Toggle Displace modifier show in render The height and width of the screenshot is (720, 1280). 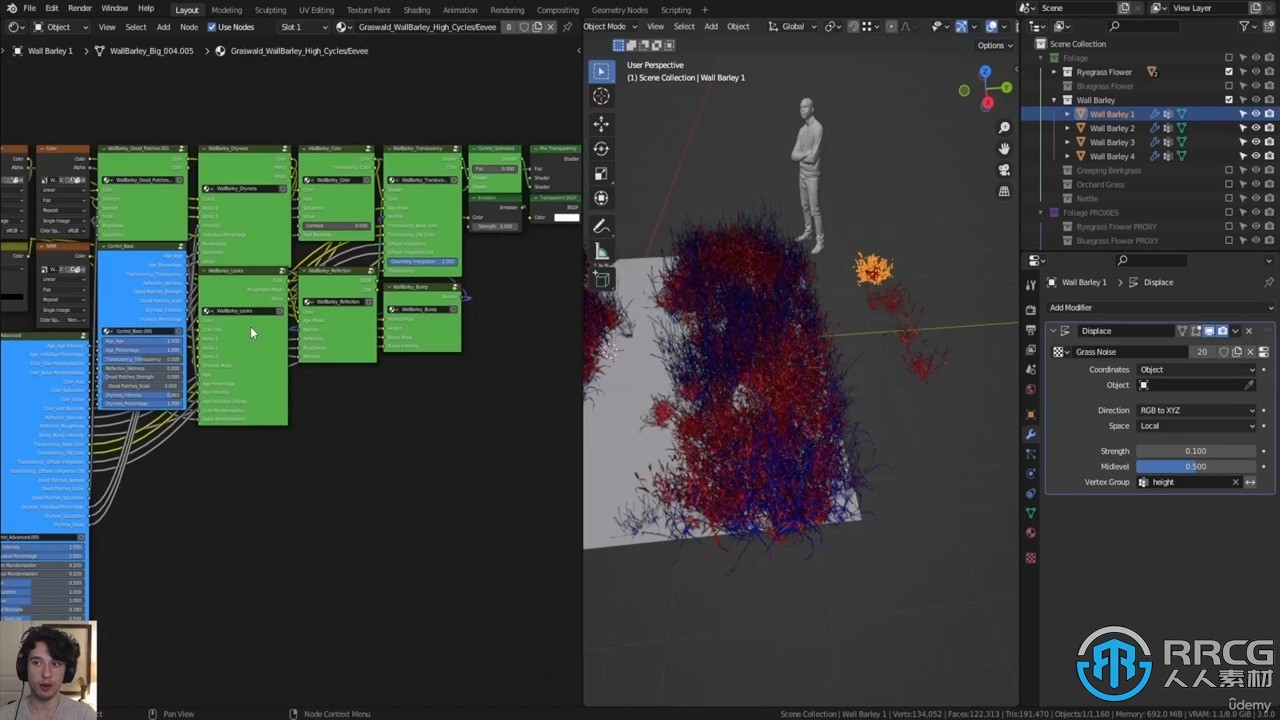1222,331
